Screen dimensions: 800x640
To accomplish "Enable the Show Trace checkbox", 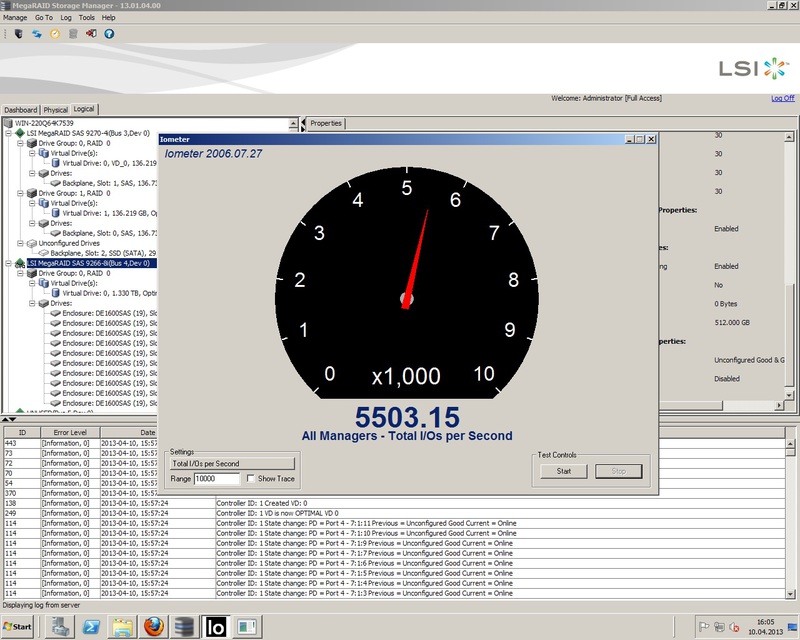I will [x=250, y=479].
